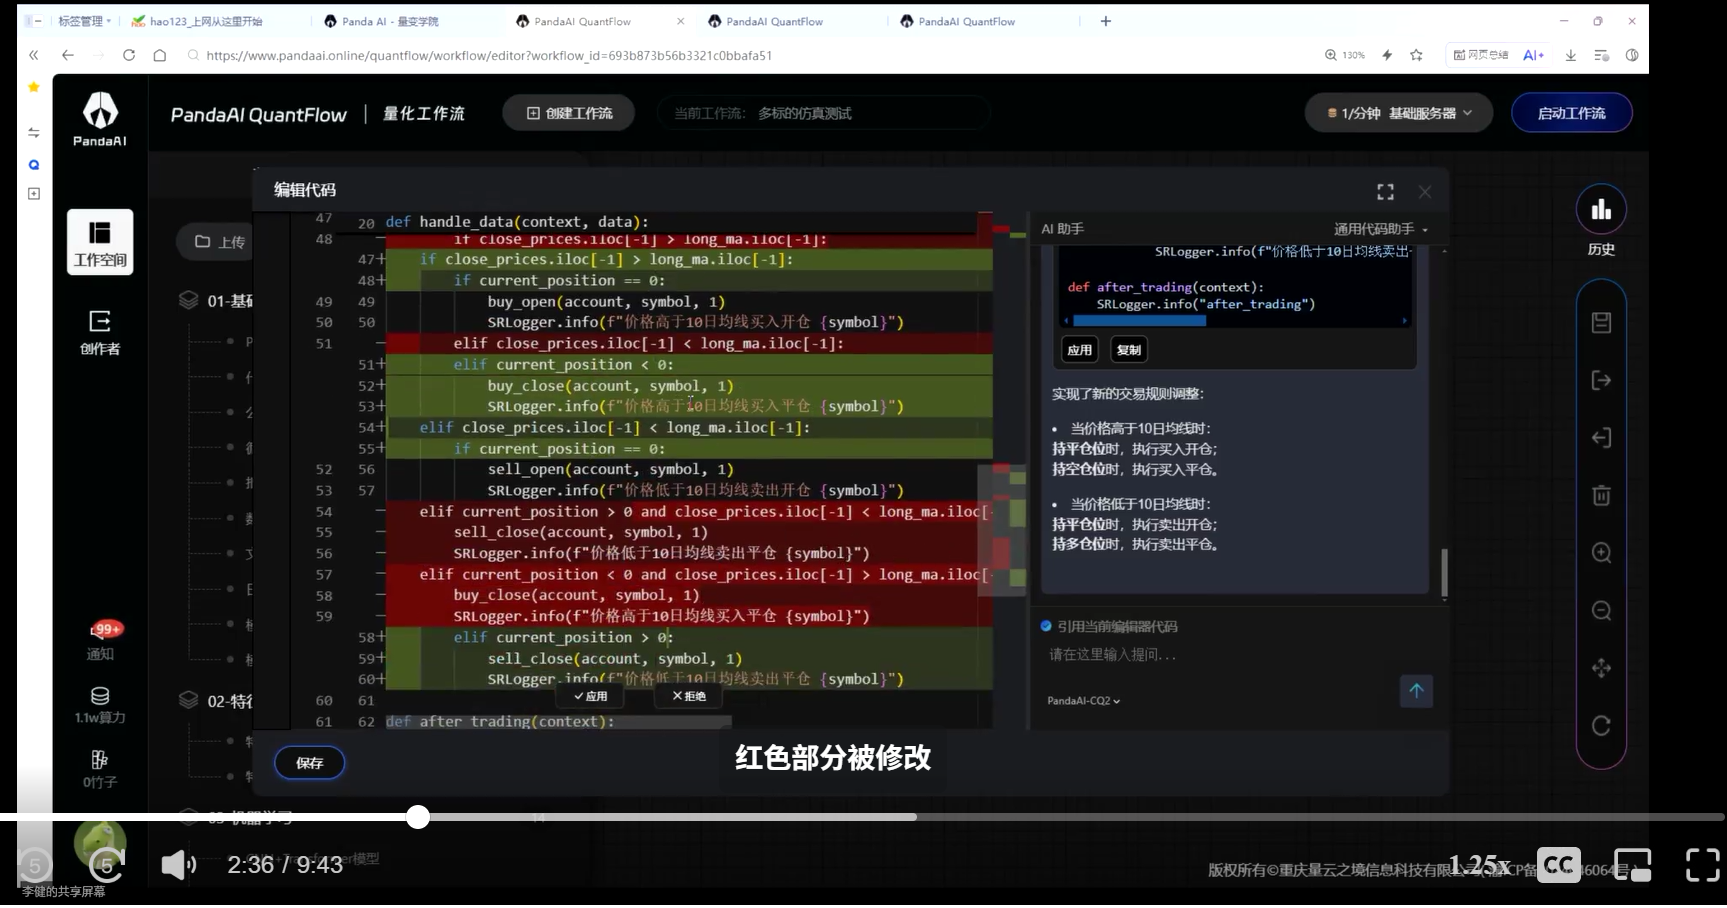
Task: Bookmark the page with the star icon in address bar
Action: [1416, 55]
